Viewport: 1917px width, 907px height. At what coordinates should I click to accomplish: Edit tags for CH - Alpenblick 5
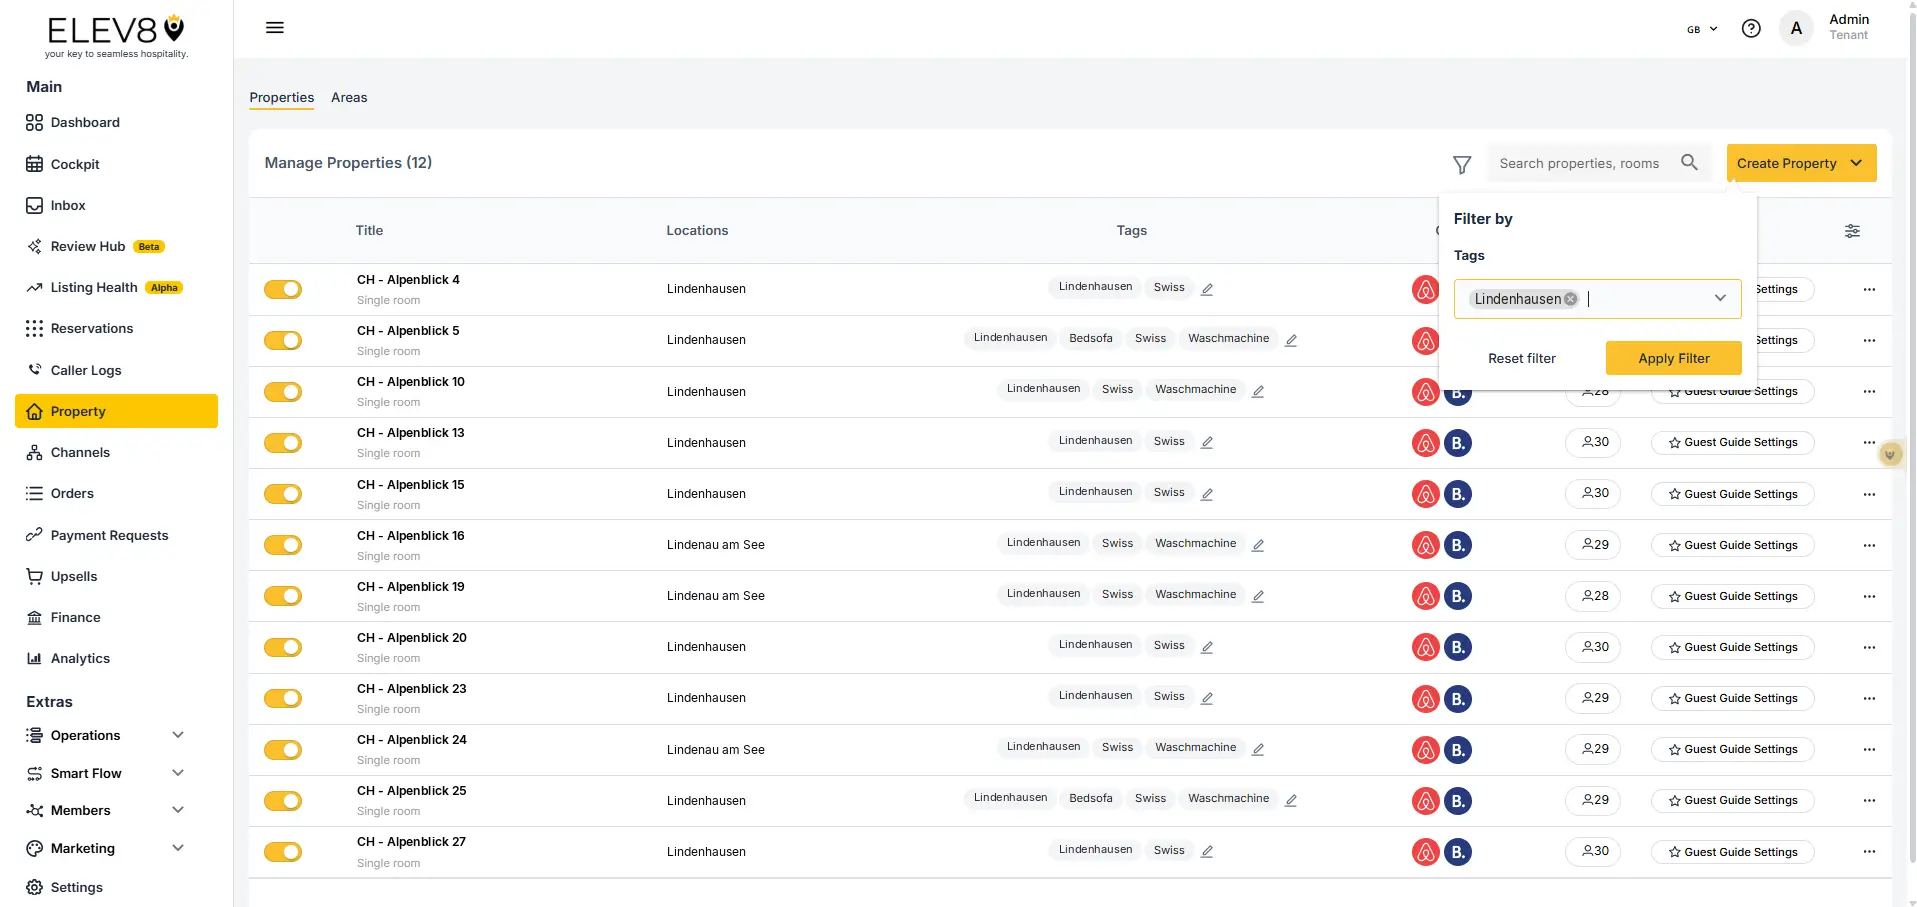[1291, 340]
